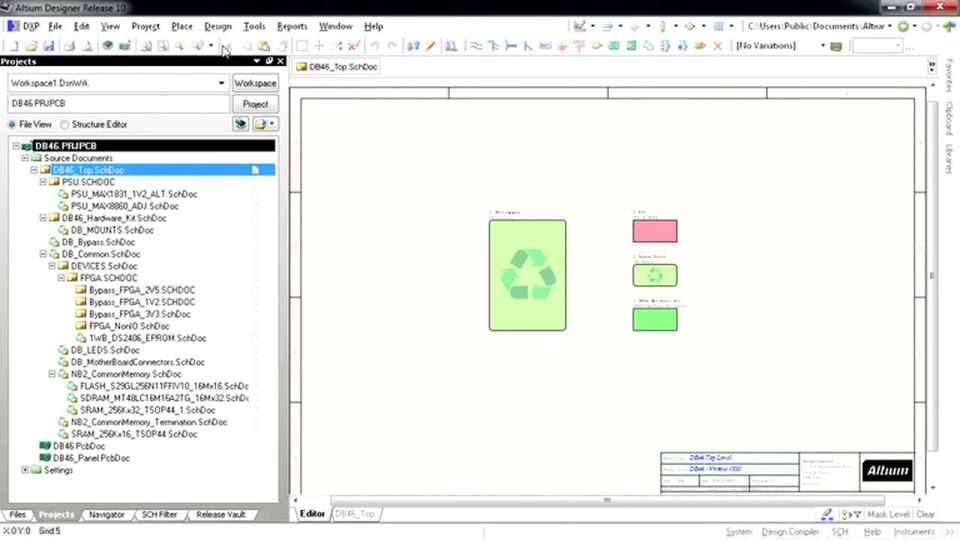Click the print toolbar icon

pyautogui.click(x=69, y=46)
